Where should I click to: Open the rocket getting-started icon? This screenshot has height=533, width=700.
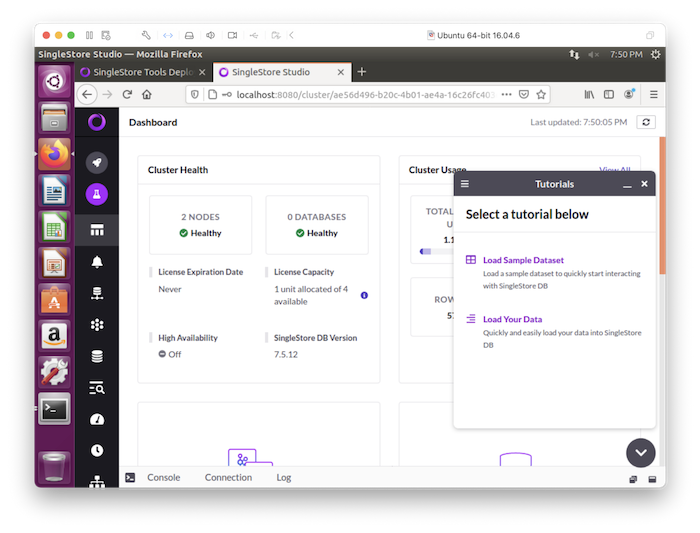coord(97,162)
